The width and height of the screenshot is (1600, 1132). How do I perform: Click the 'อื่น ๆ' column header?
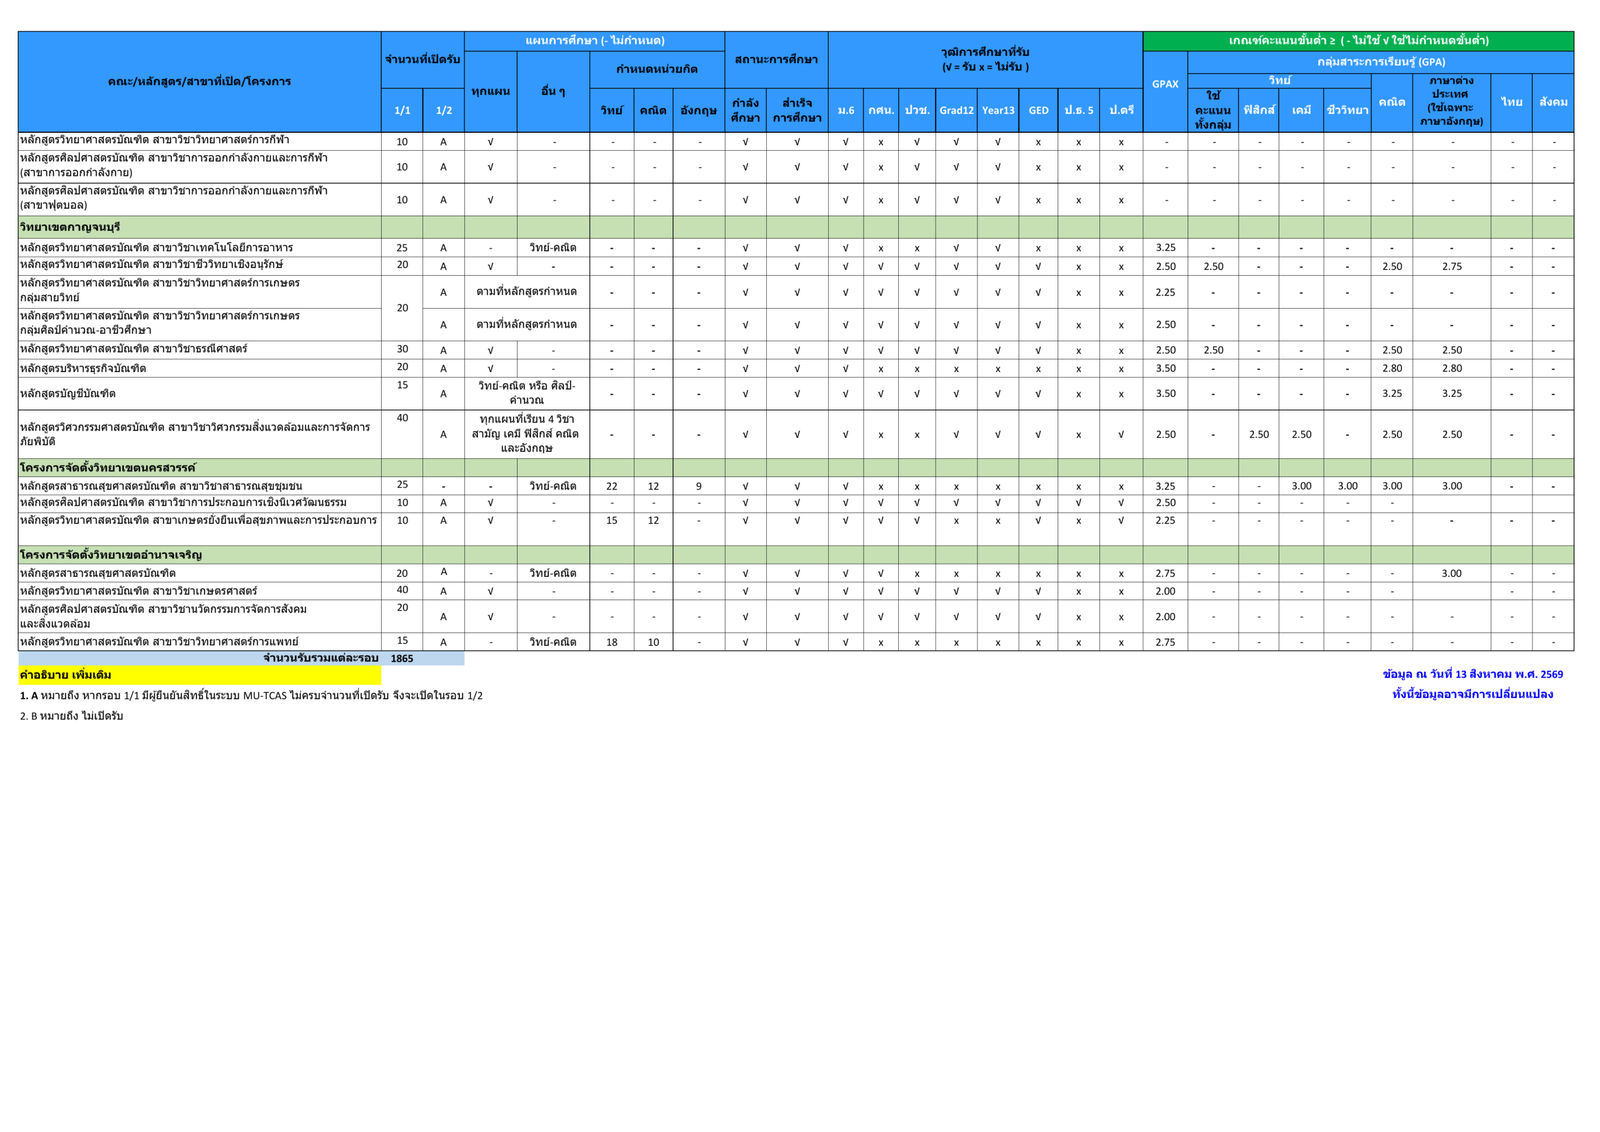coord(553,91)
